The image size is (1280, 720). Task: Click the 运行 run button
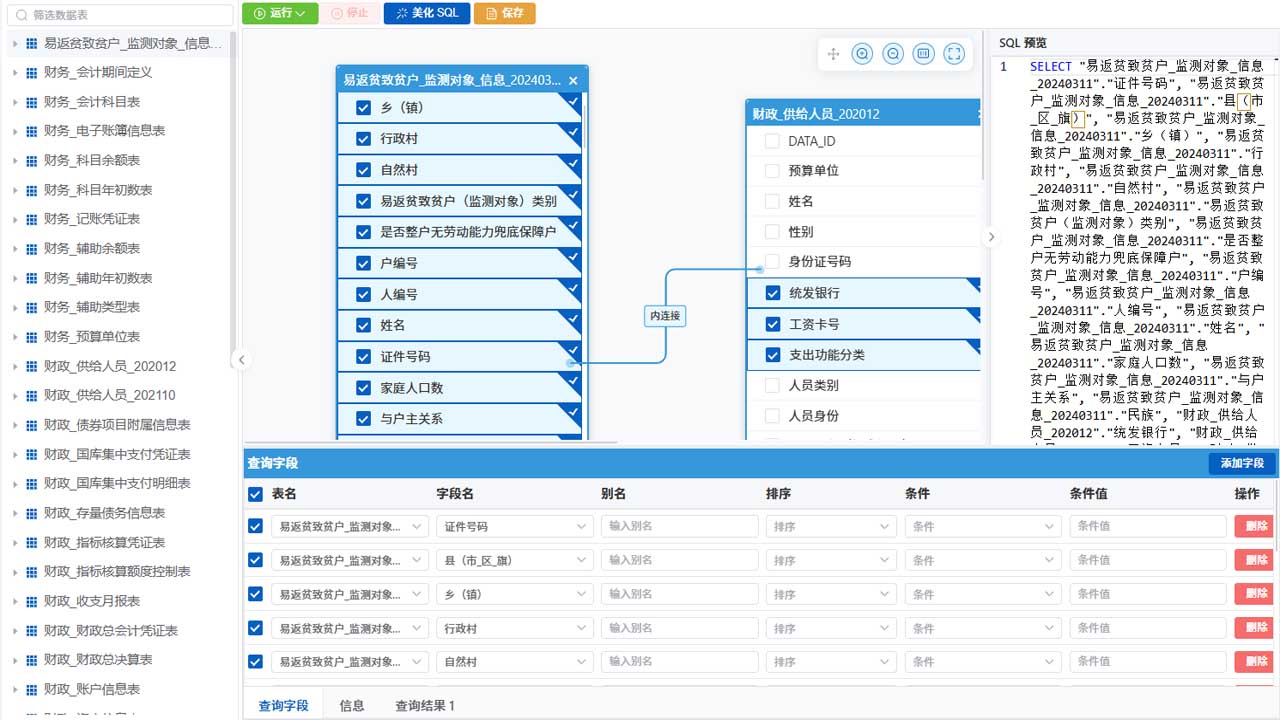[280, 13]
